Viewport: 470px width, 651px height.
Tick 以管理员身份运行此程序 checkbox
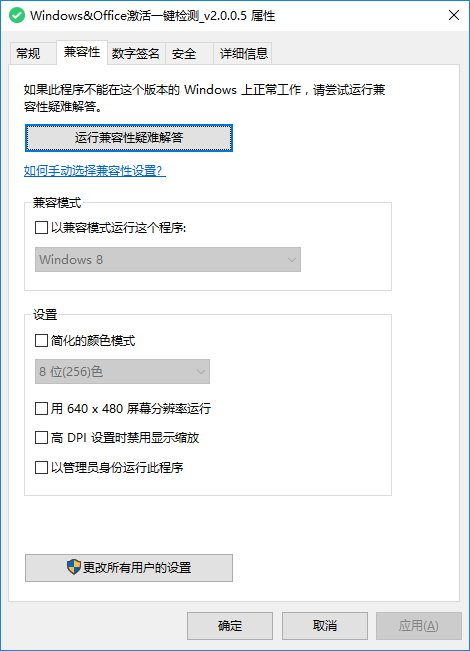point(41,467)
